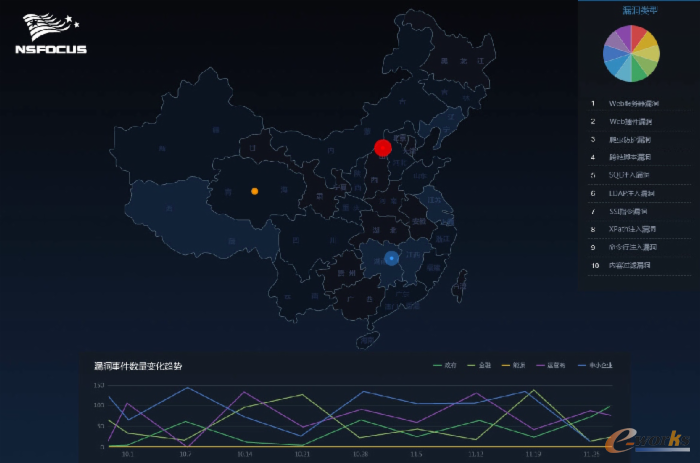
Task: Click the blue glowing map marker
Action: [x=392, y=258]
